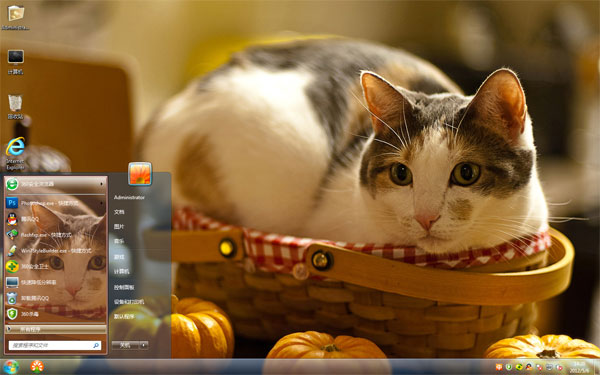Screen dimensions: 600x375
Task: Open 图片 in the Start menu right pane
Action: [119, 227]
